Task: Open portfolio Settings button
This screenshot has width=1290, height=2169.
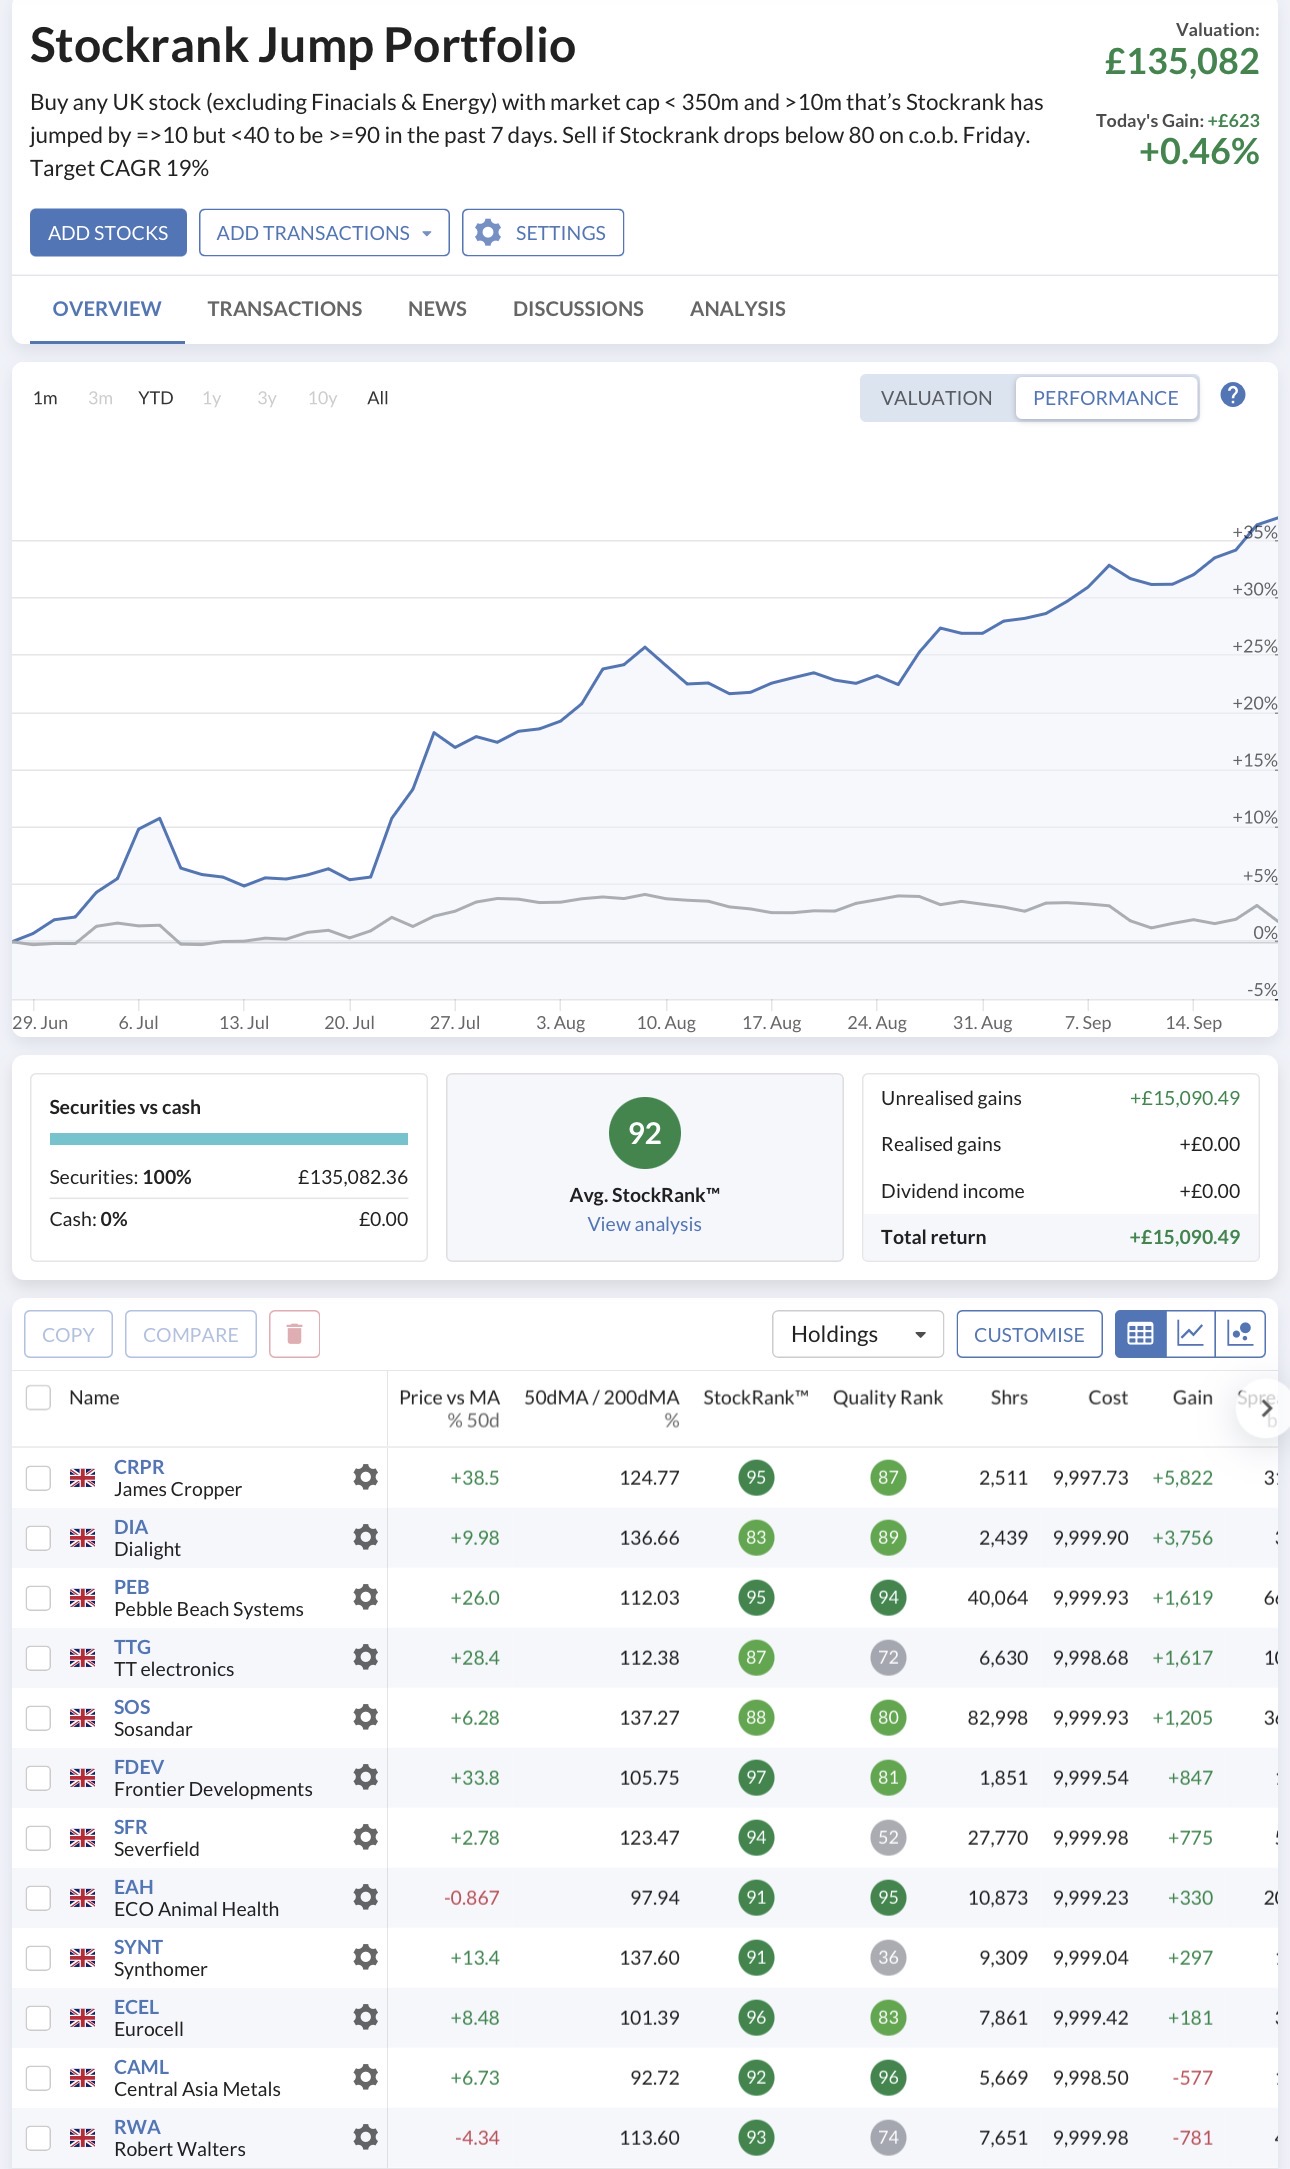Action: (543, 233)
